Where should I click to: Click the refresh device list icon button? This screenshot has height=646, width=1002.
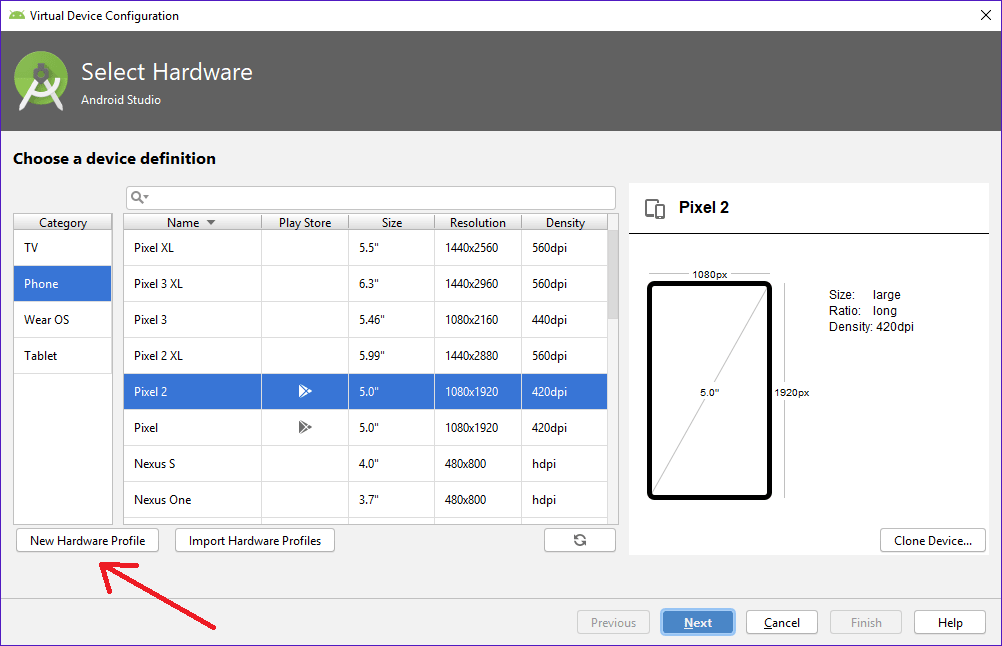tap(580, 540)
